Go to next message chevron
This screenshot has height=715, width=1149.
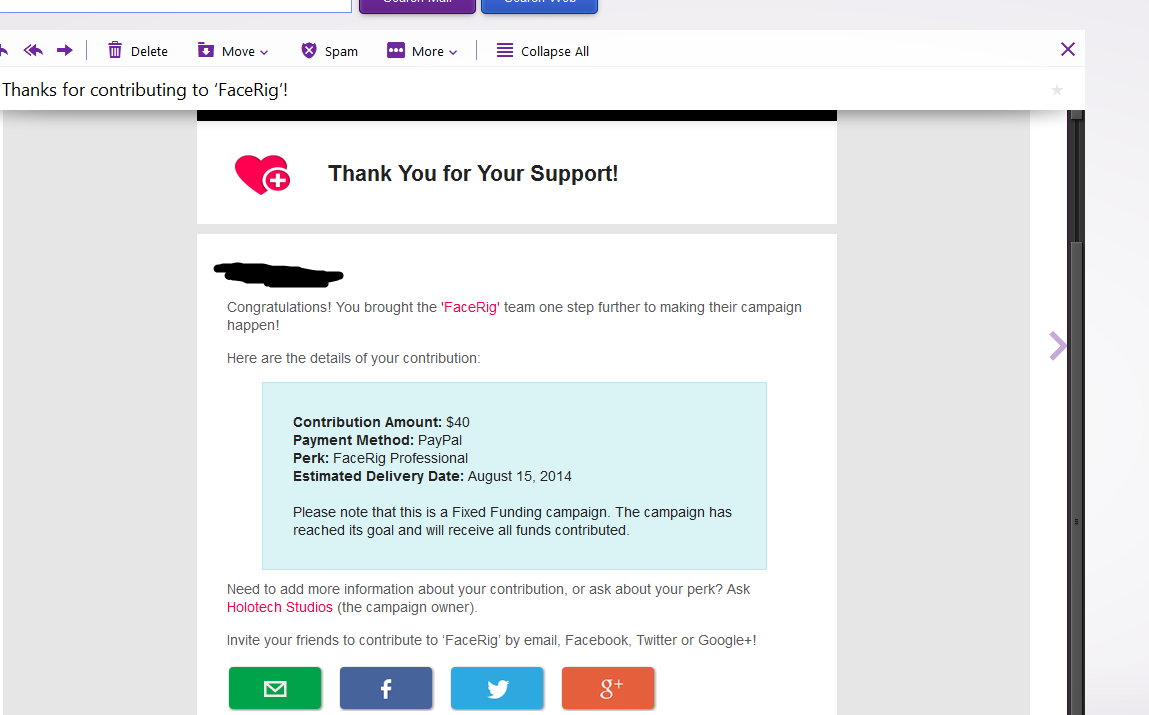pos(1057,346)
